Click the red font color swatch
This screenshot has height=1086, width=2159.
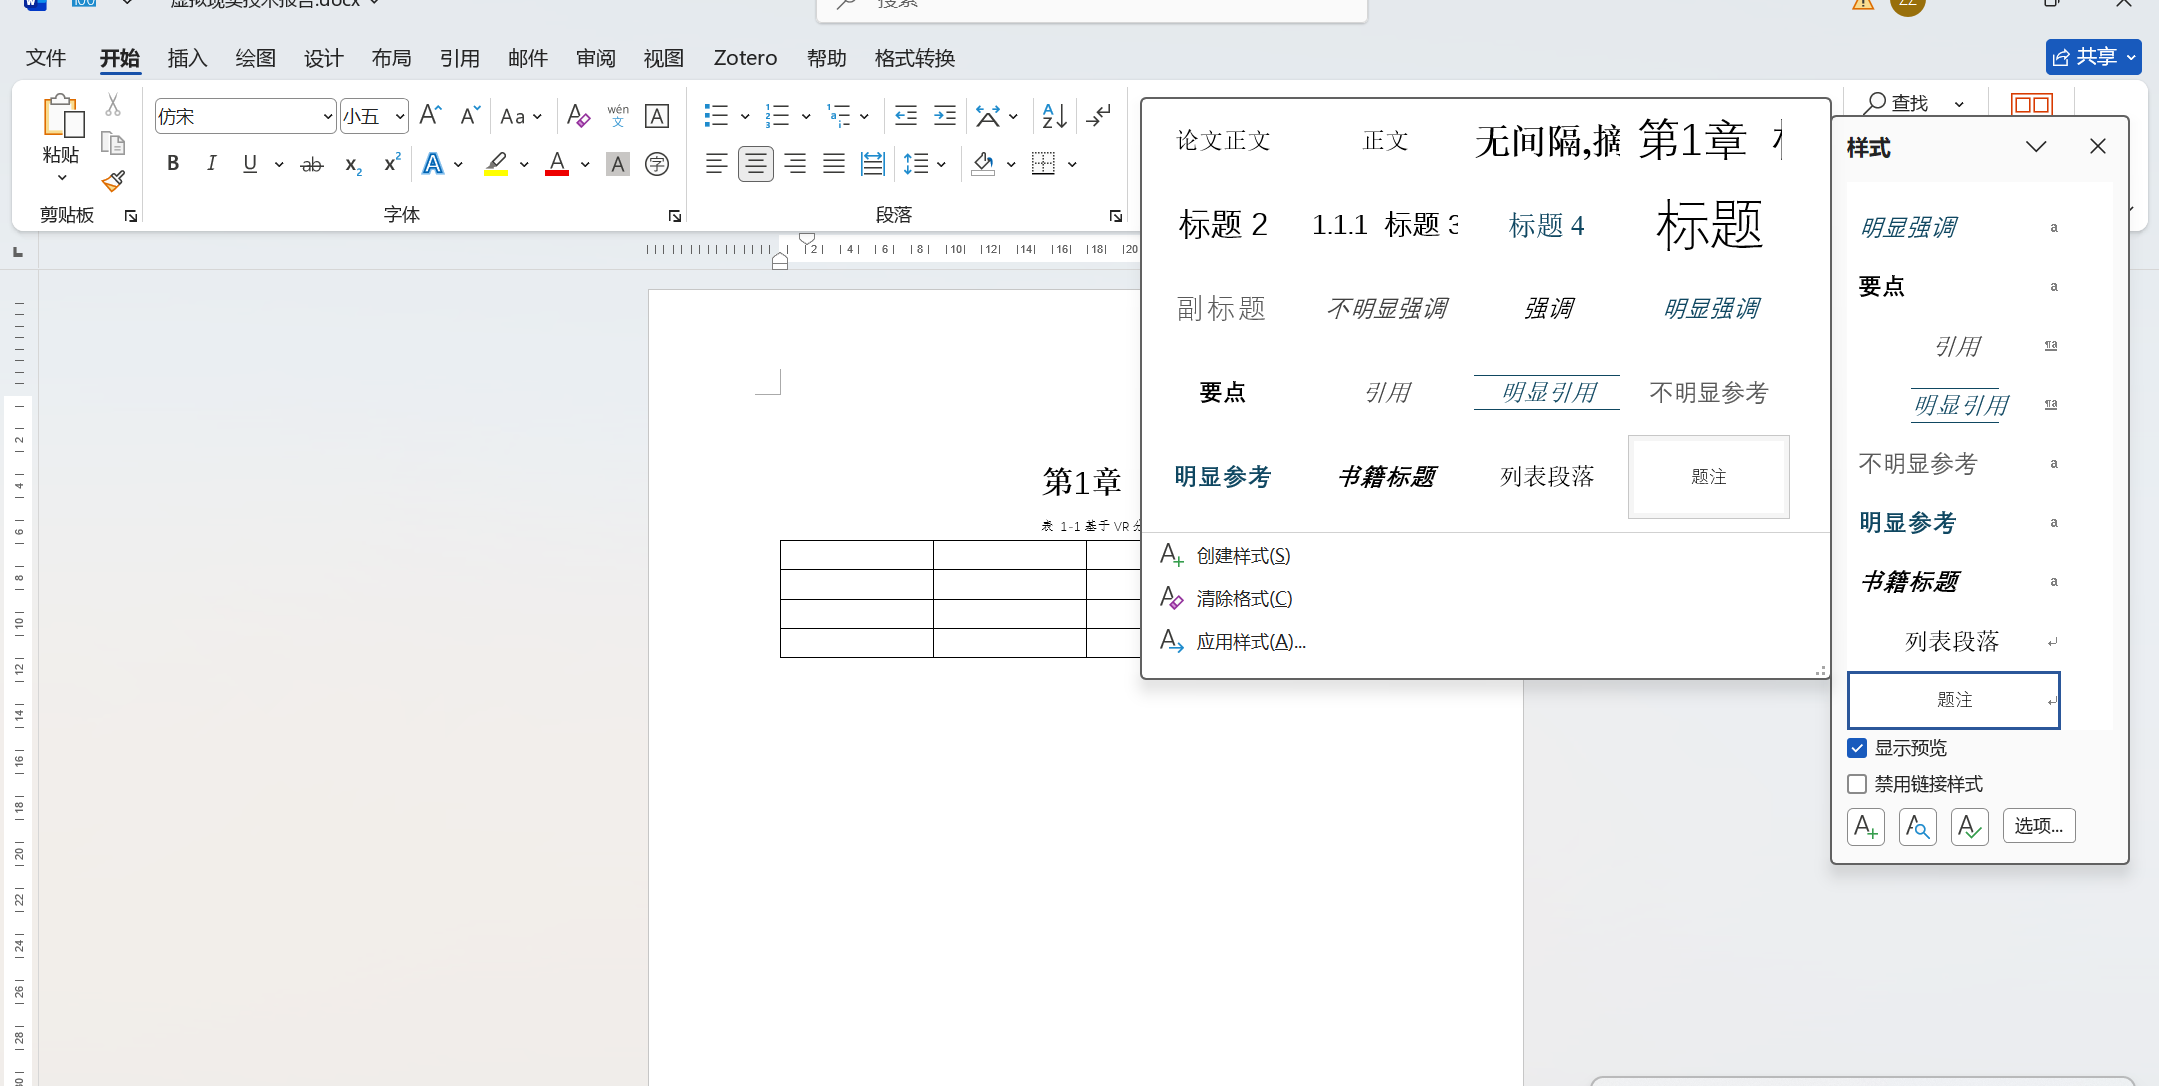[x=557, y=164]
